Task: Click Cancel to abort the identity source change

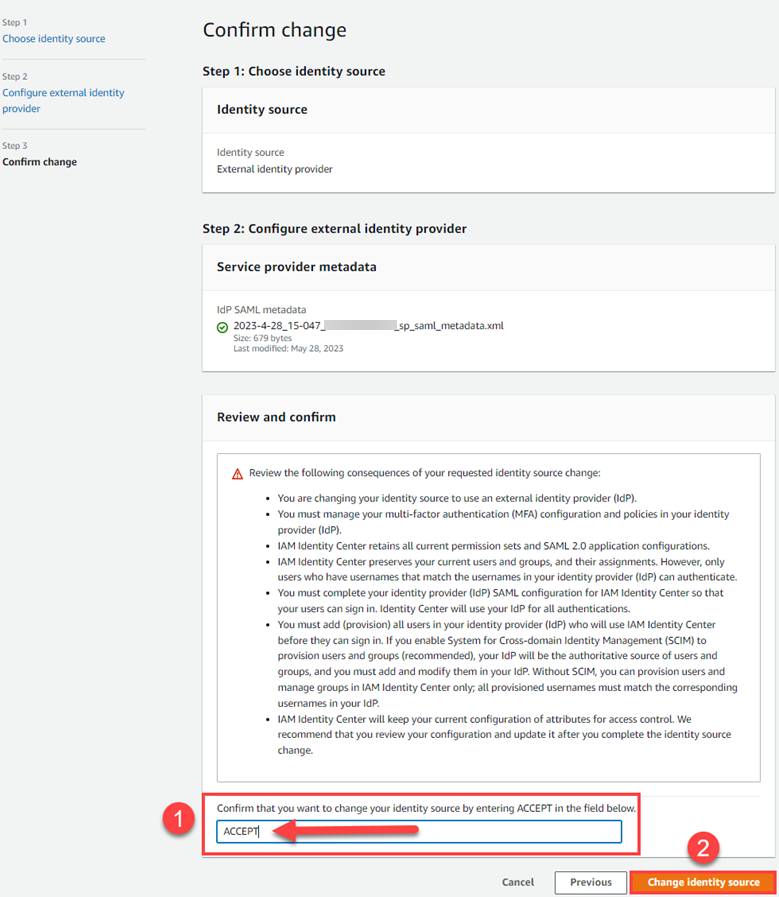Action: point(517,882)
